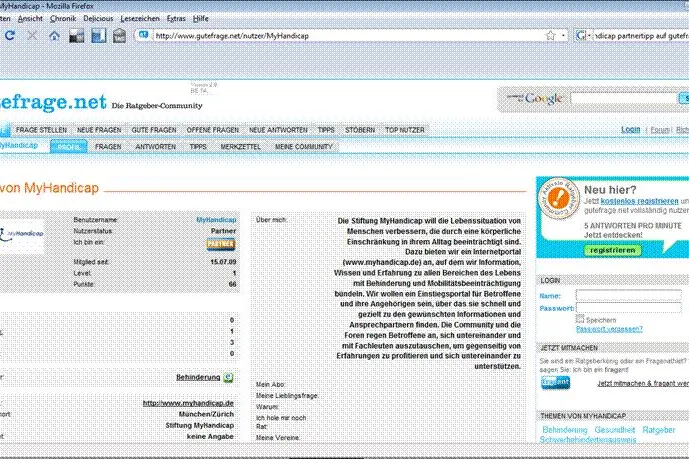This screenshot has height=459, width=689.
Task: Go to FRAGE STELLEN in navigation
Action: point(41,130)
